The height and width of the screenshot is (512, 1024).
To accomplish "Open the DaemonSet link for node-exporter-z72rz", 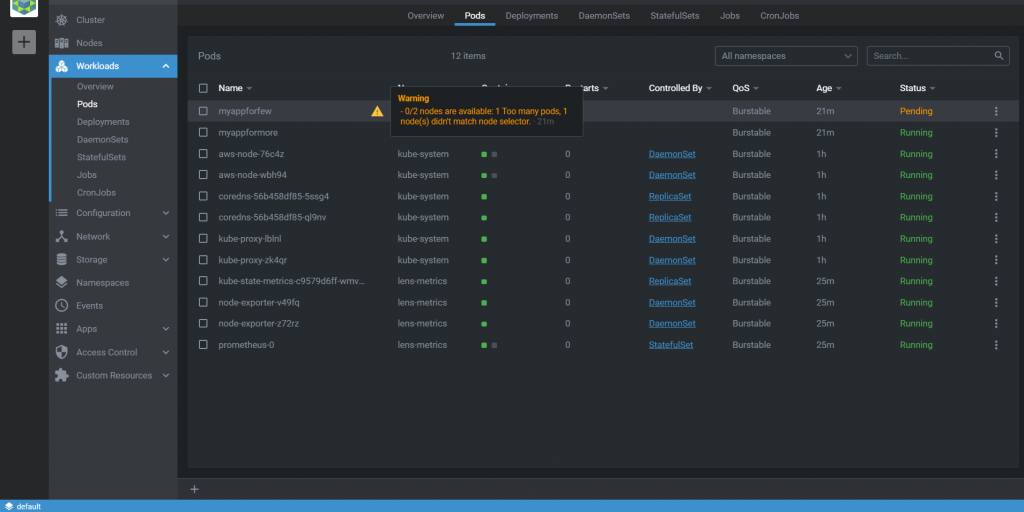I will click(x=672, y=323).
